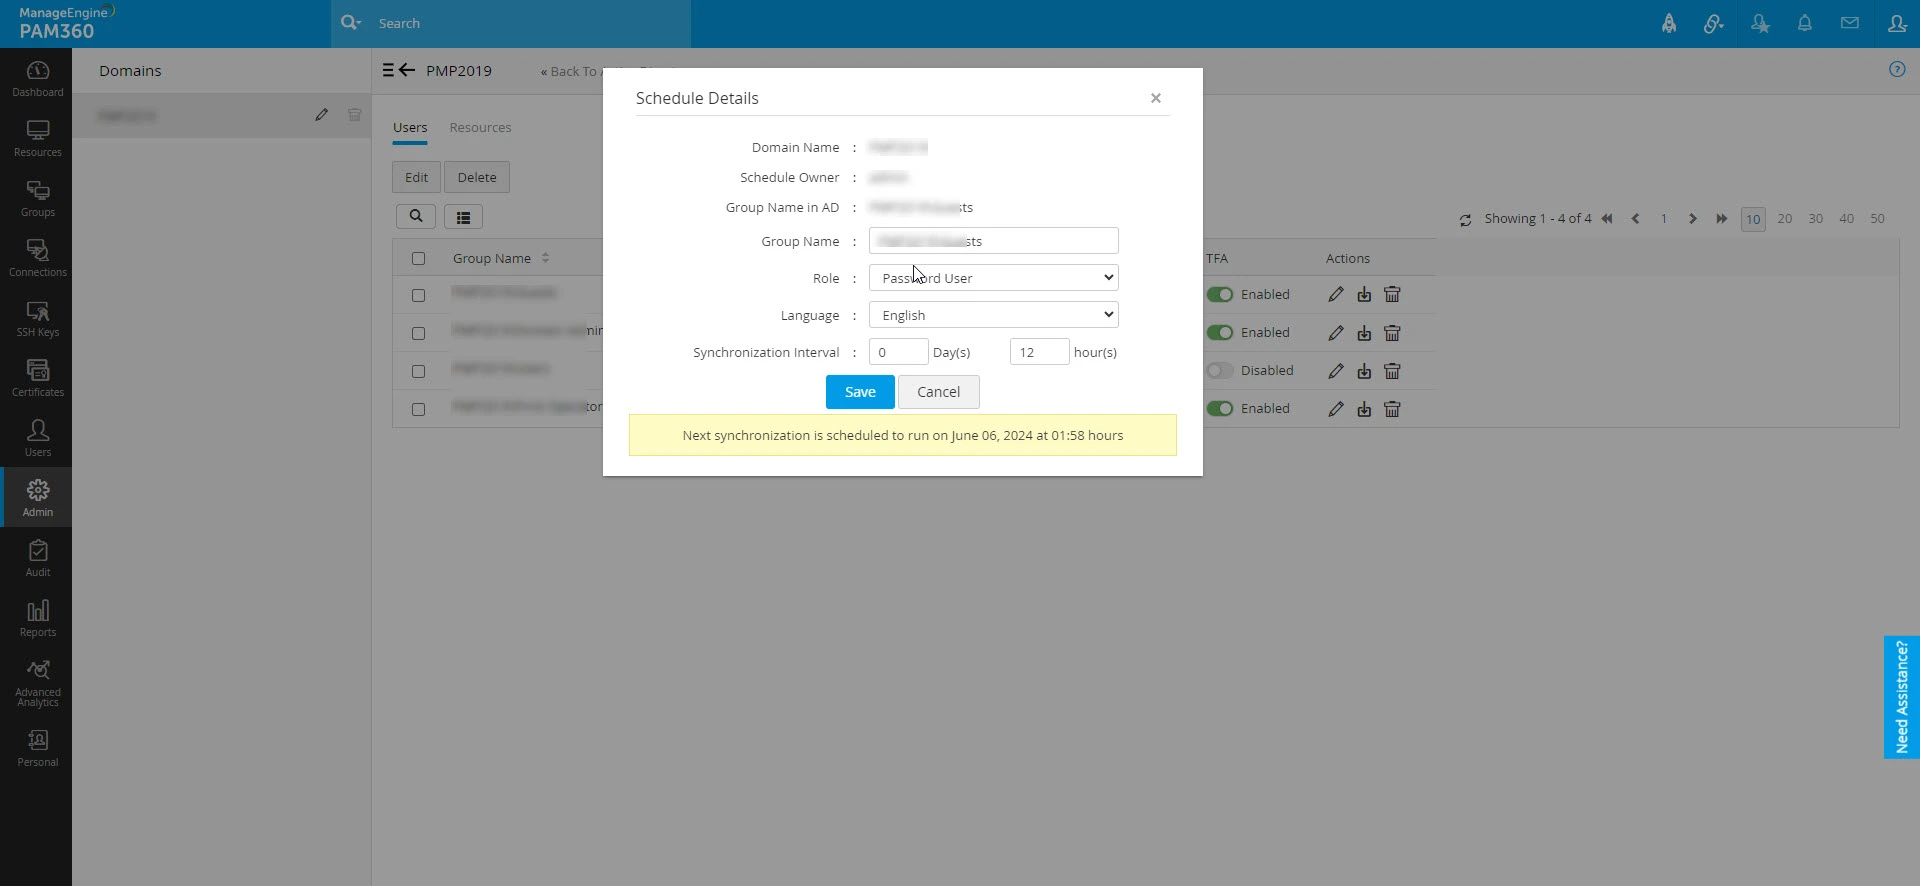
Task: Enable the Disabled TFA toggle
Action: coord(1220,371)
